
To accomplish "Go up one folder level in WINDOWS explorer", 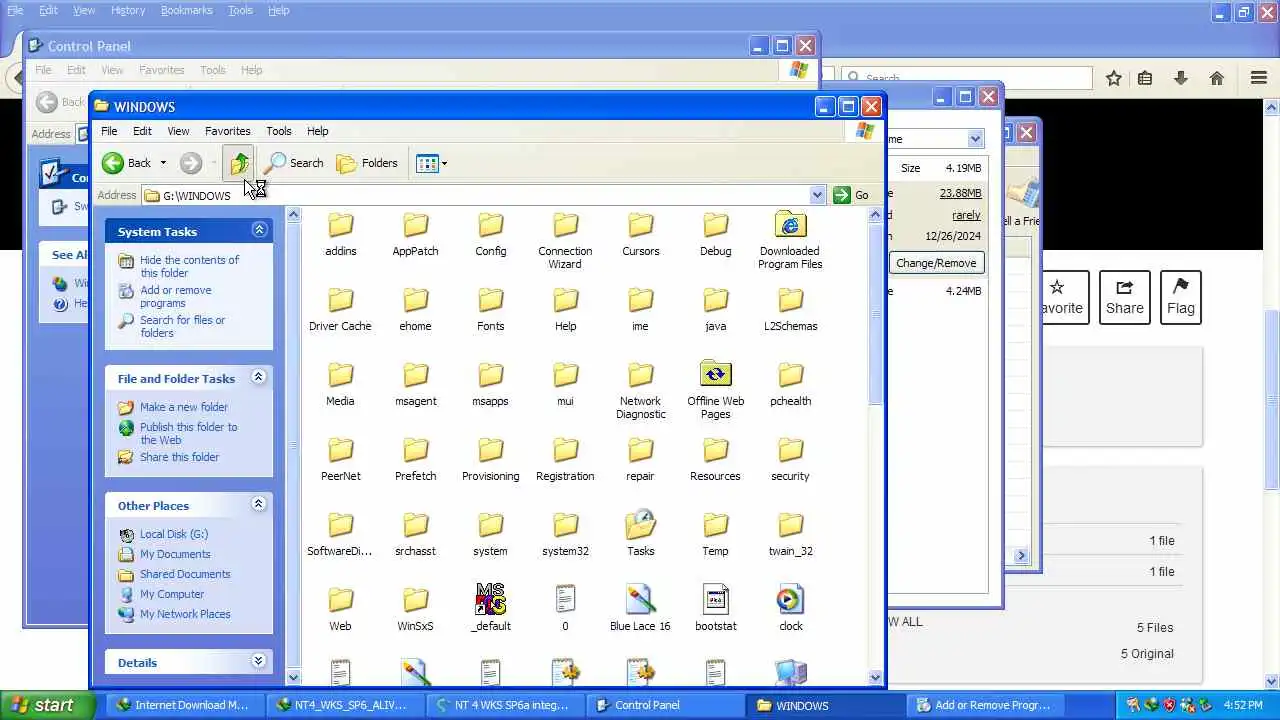I will pos(239,163).
